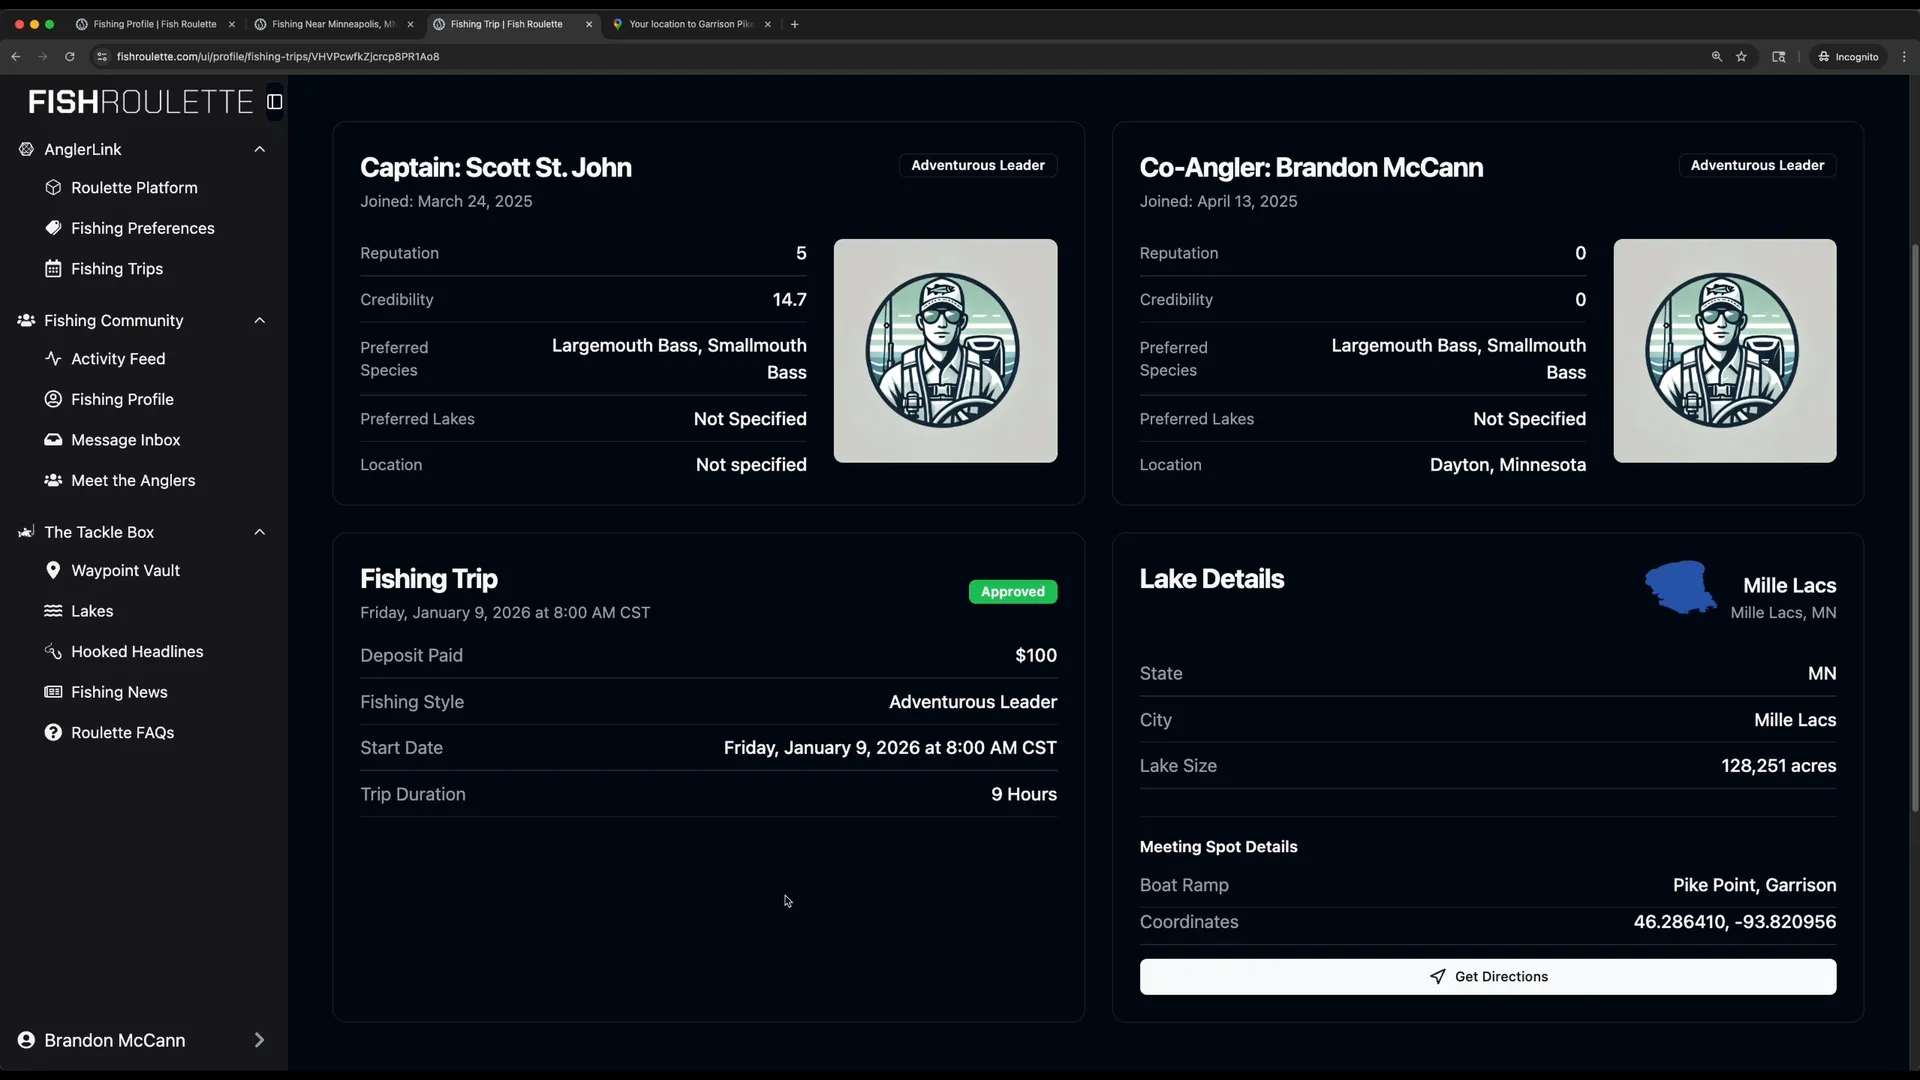Toggle the sidebar collapse panel icon

[x=275, y=102]
